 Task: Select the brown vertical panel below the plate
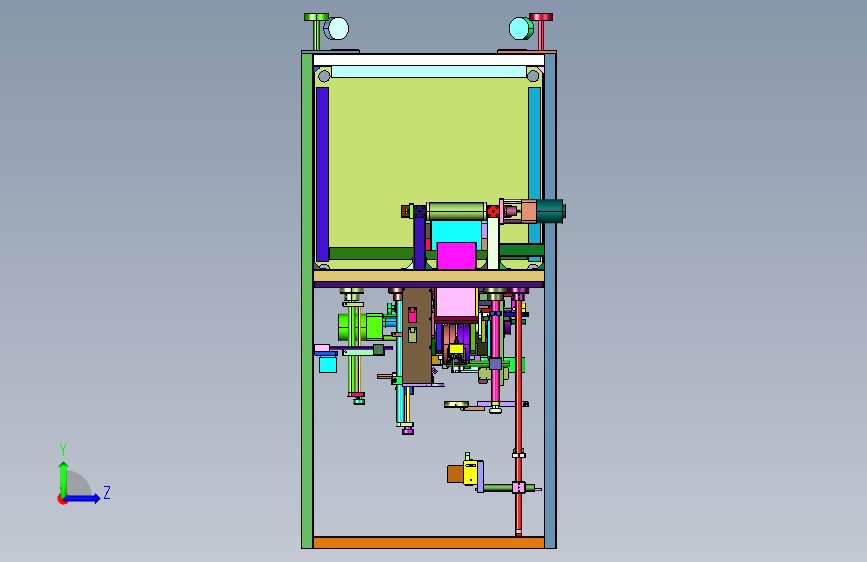[417, 336]
